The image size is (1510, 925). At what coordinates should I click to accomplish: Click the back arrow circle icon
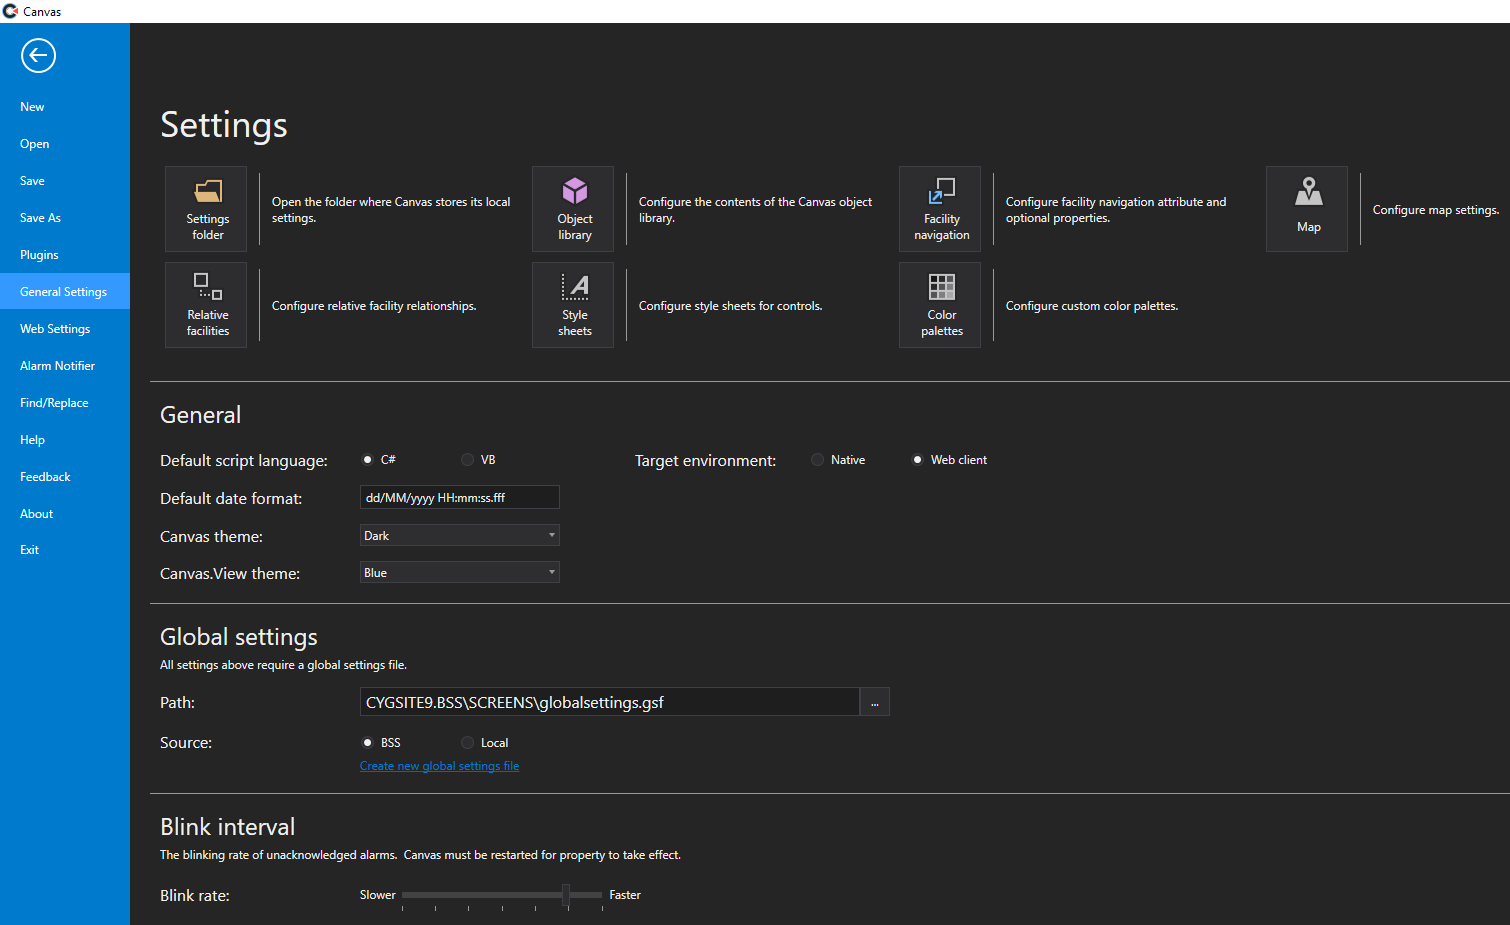[x=38, y=56]
